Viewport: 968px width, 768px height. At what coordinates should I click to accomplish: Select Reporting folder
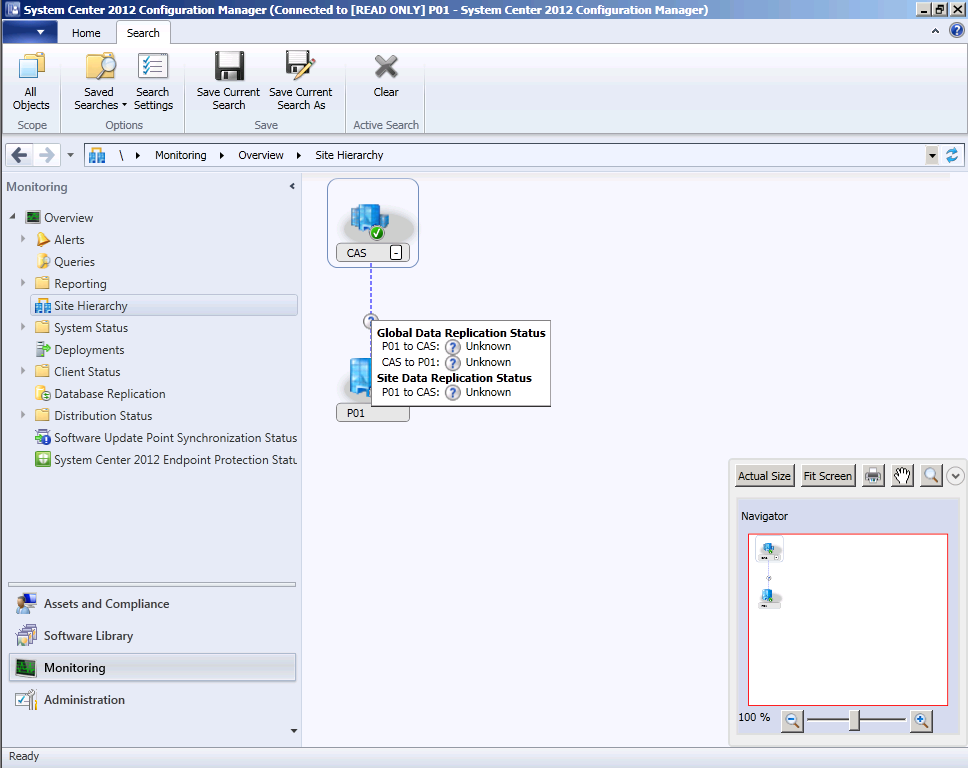pyautogui.click(x=80, y=283)
